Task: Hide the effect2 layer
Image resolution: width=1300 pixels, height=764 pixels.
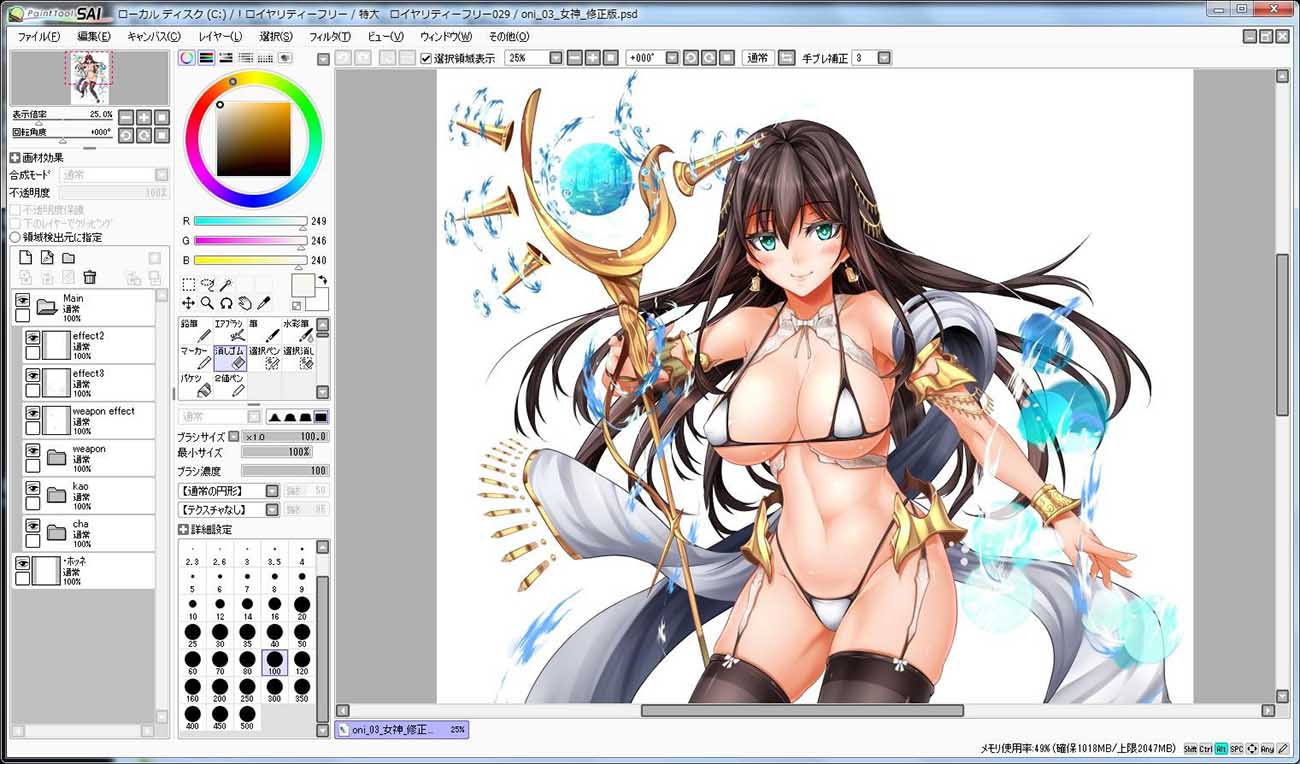Action: tap(32, 337)
